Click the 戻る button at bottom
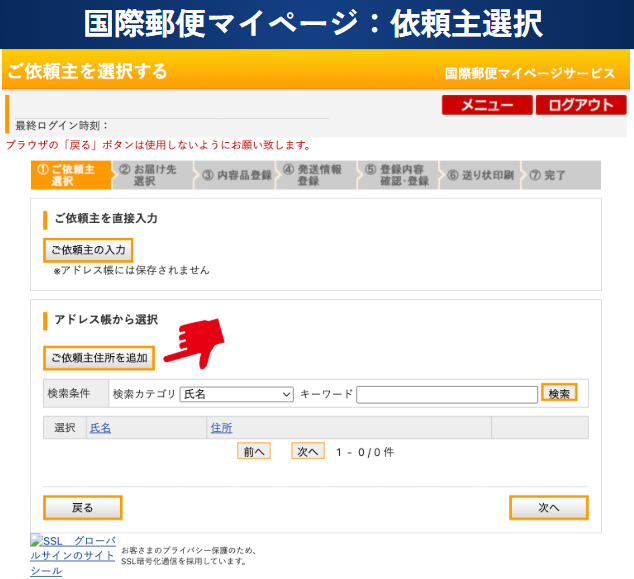 coord(83,508)
